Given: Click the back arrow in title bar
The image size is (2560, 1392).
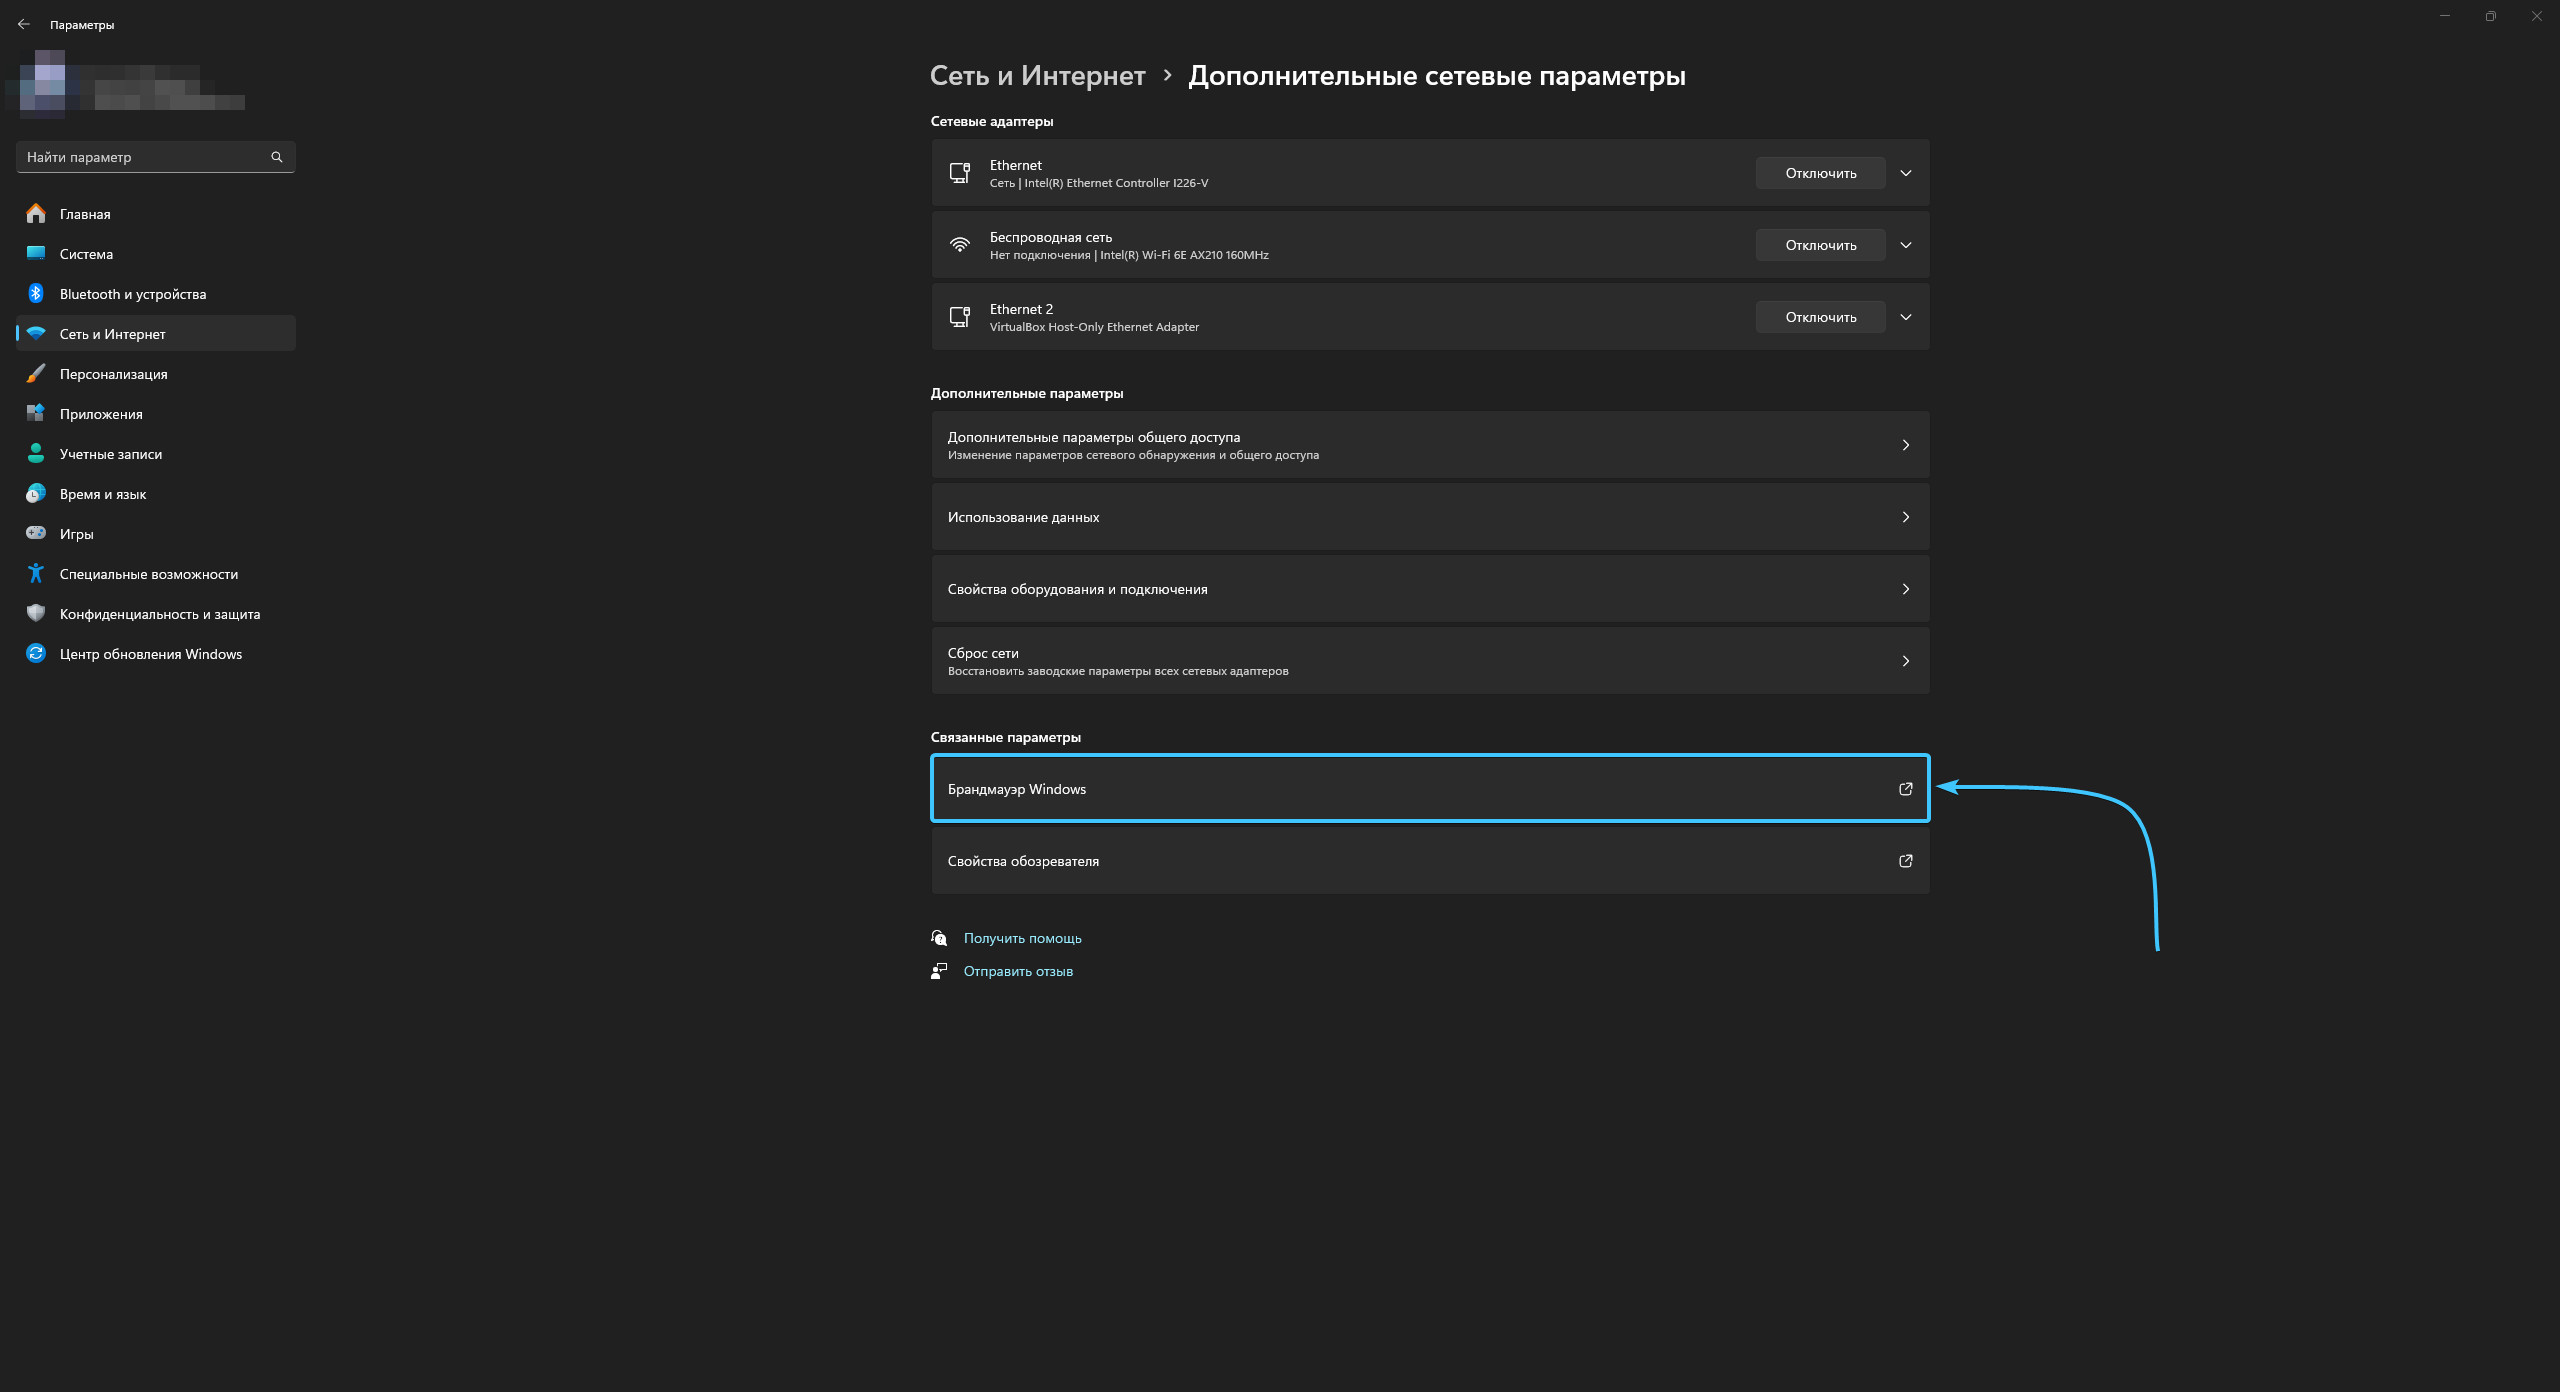Looking at the screenshot, I should [x=23, y=24].
